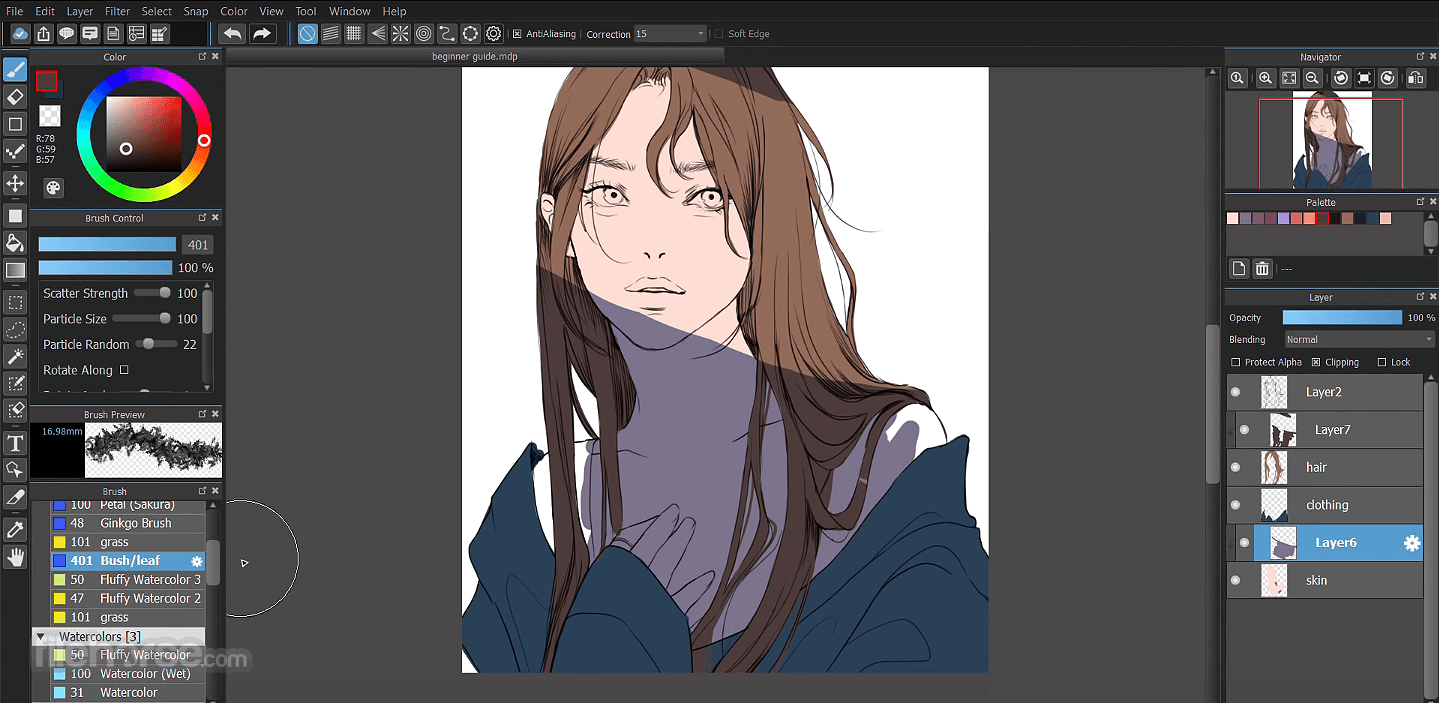The image size is (1439, 703).
Task: Toggle the Clipping checkbox
Action: [x=1316, y=362]
